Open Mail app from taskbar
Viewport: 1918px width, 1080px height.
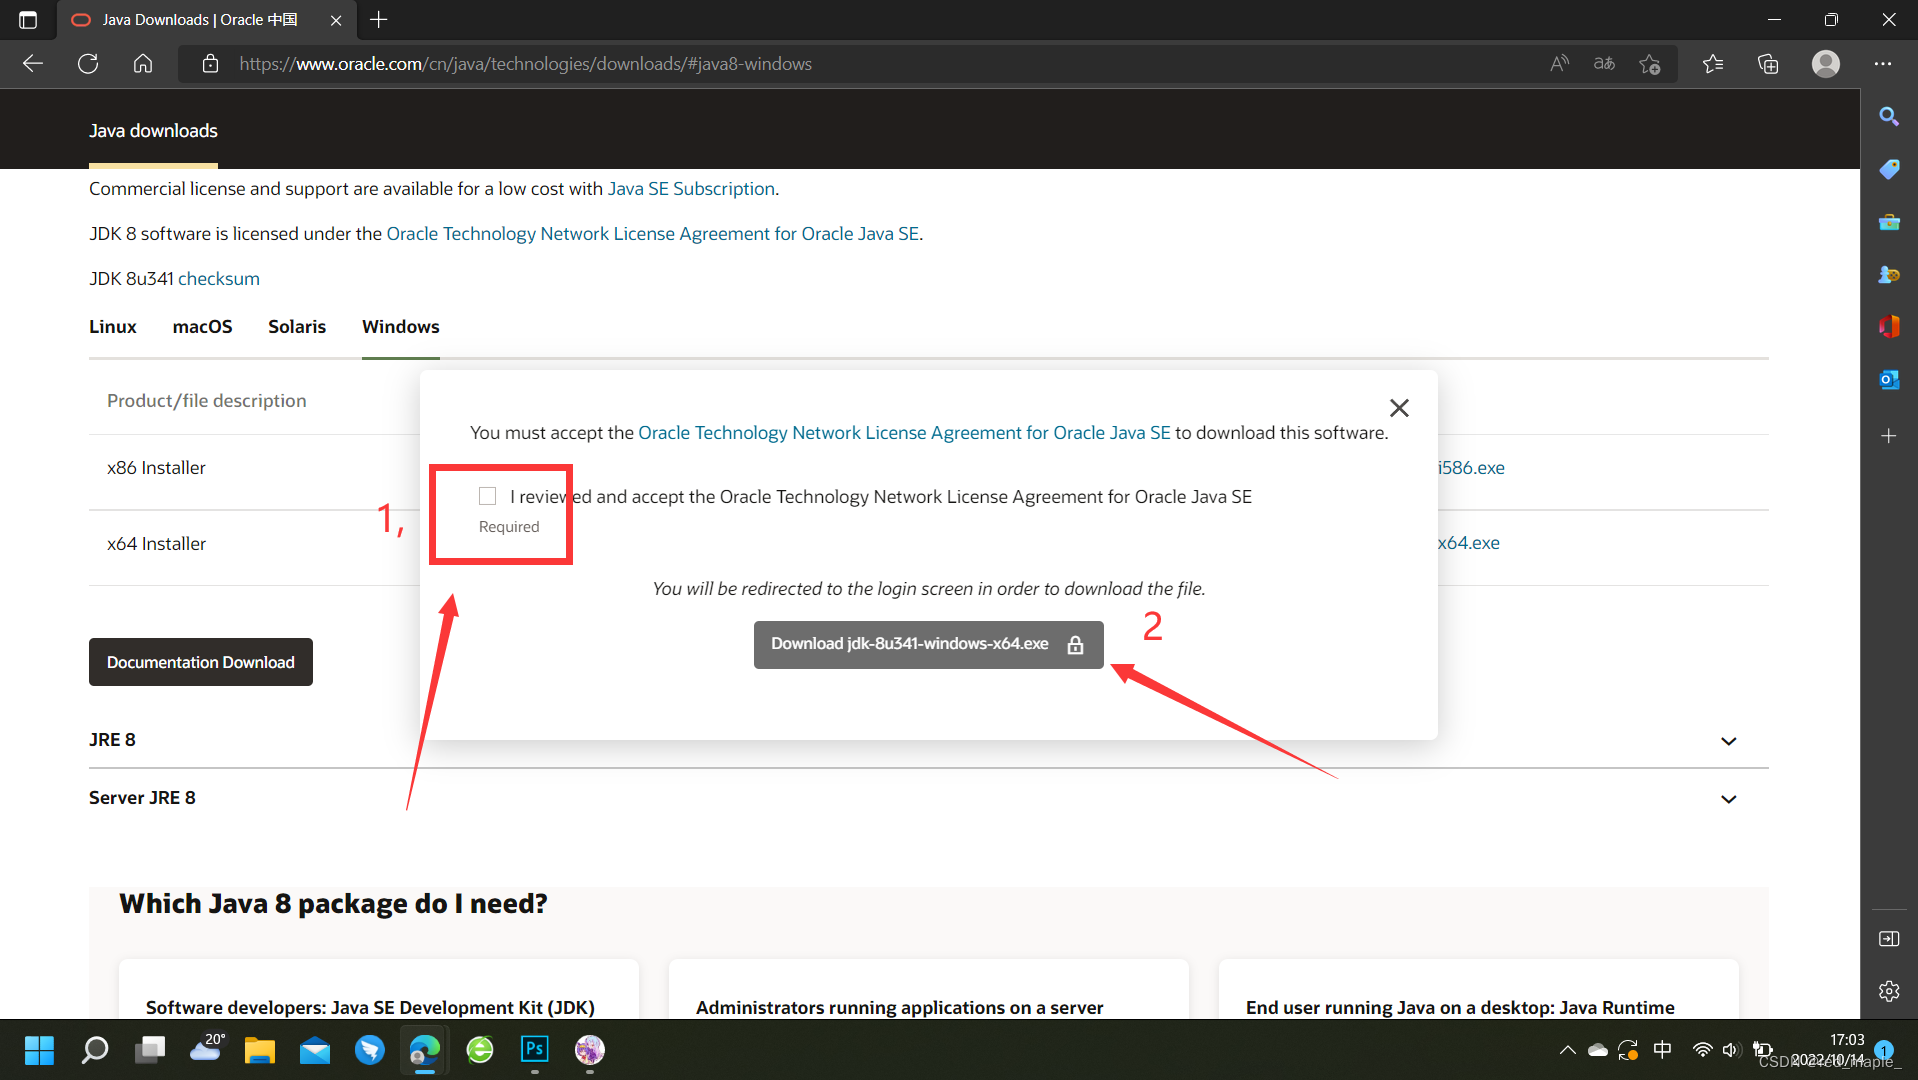pyautogui.click(x=315, y=1050)
